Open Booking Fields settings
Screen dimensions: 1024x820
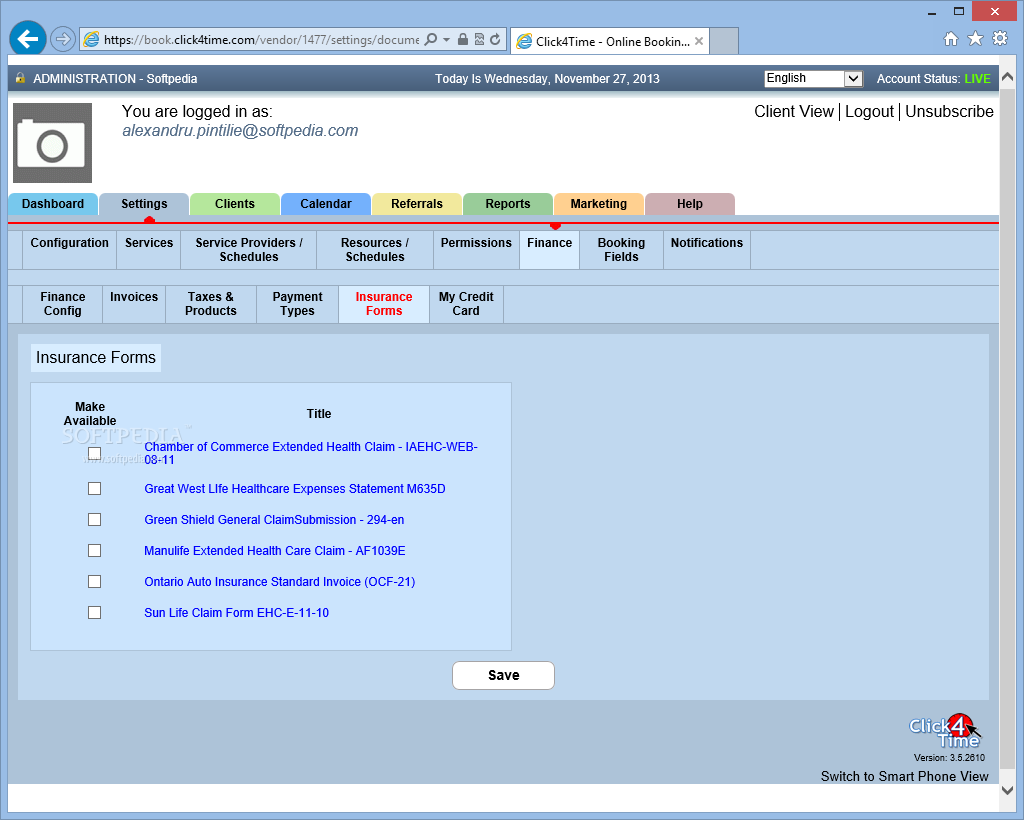pos(621,249)
